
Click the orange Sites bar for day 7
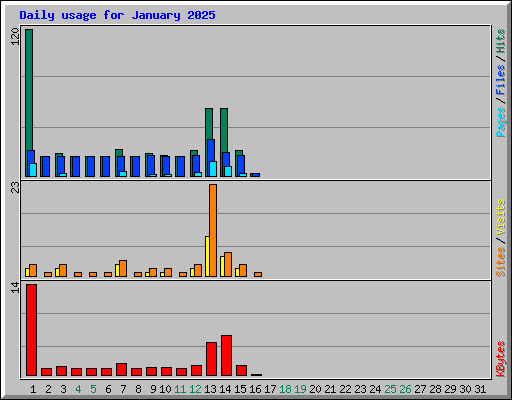tap(123, 268)
